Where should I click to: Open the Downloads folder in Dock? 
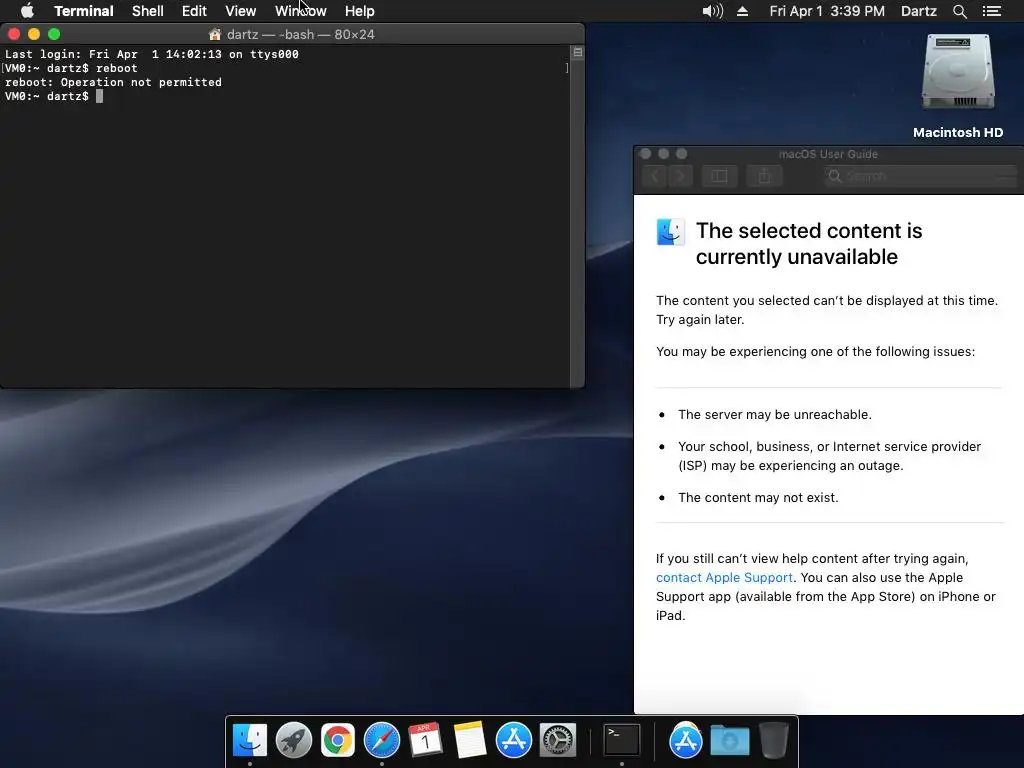tap(729, 741)
